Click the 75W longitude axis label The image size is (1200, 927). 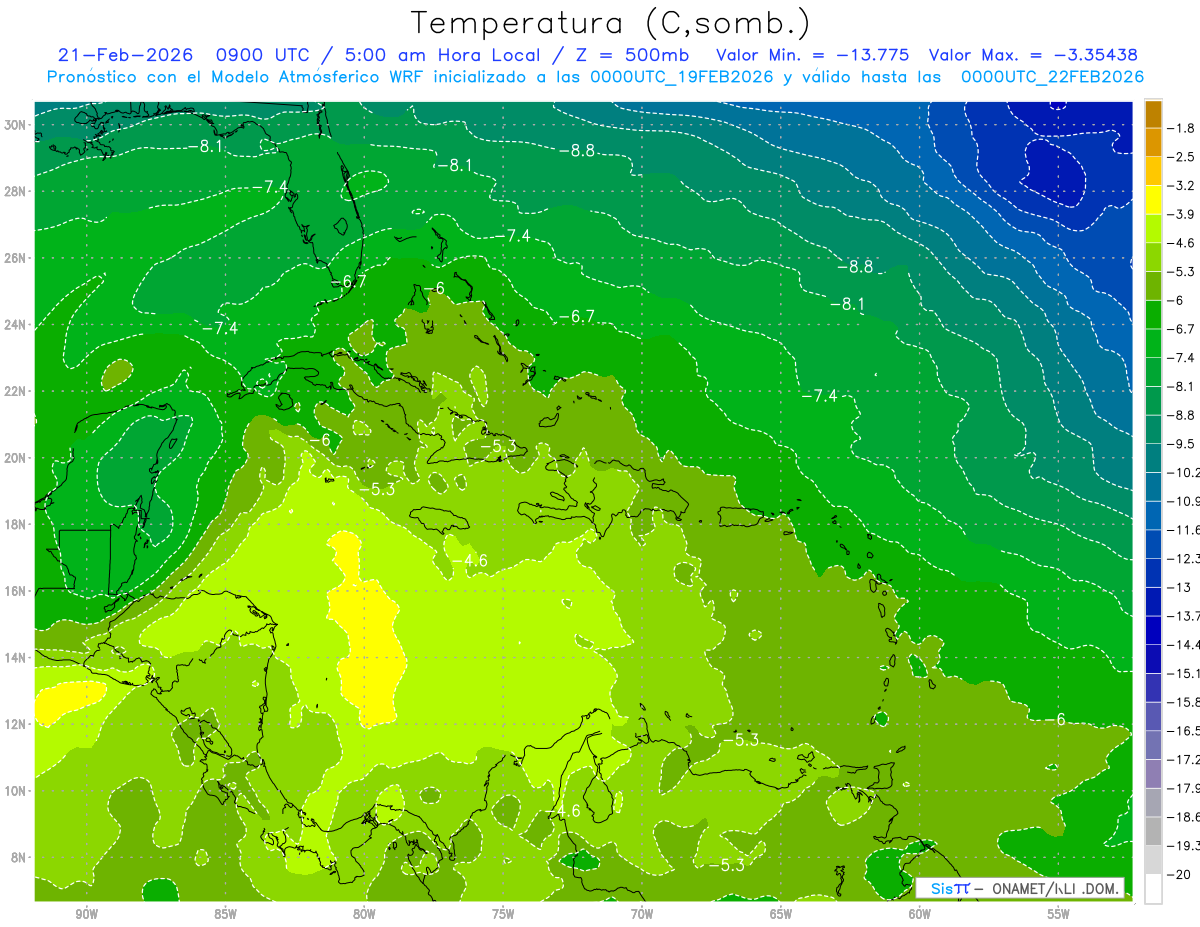tap(503, 914)
